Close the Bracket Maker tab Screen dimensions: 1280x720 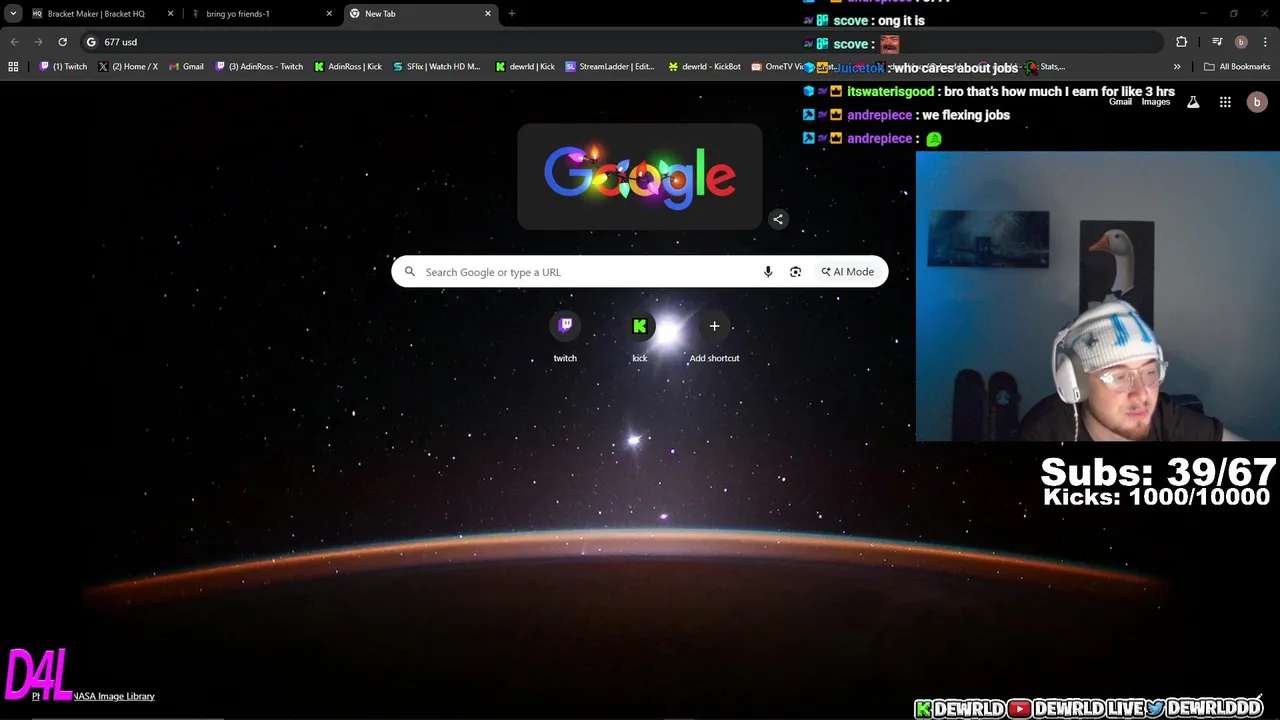coord(170,14)
